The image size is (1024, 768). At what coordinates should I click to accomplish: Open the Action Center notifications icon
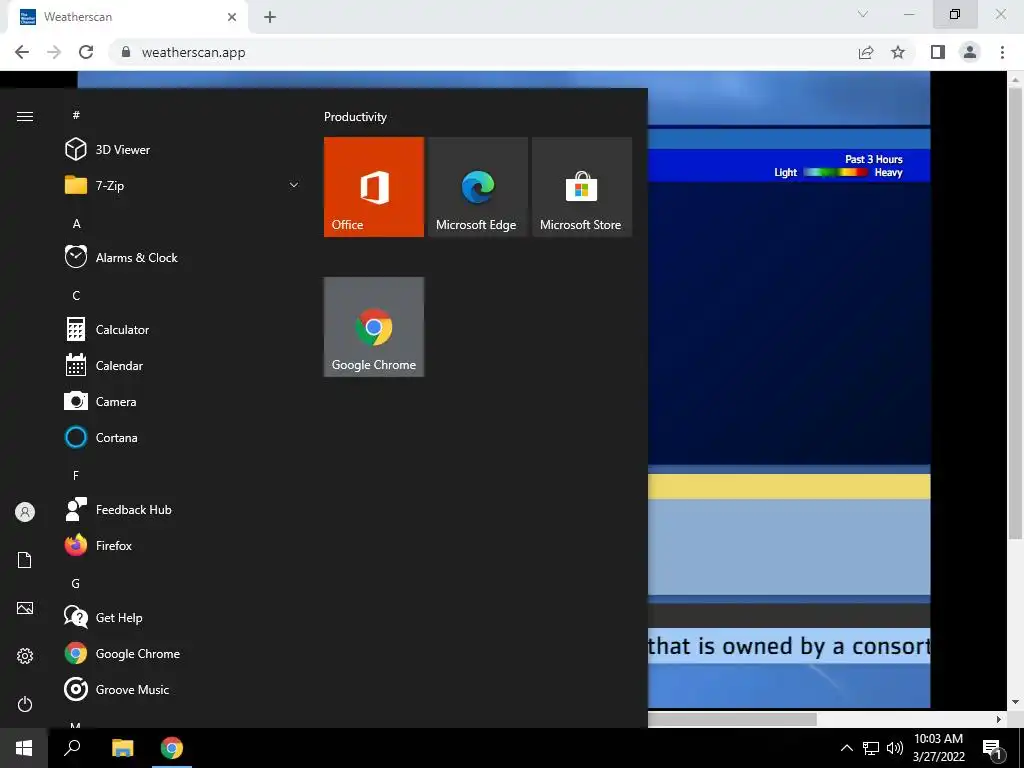pyautogui.click(x=992, y=748)
